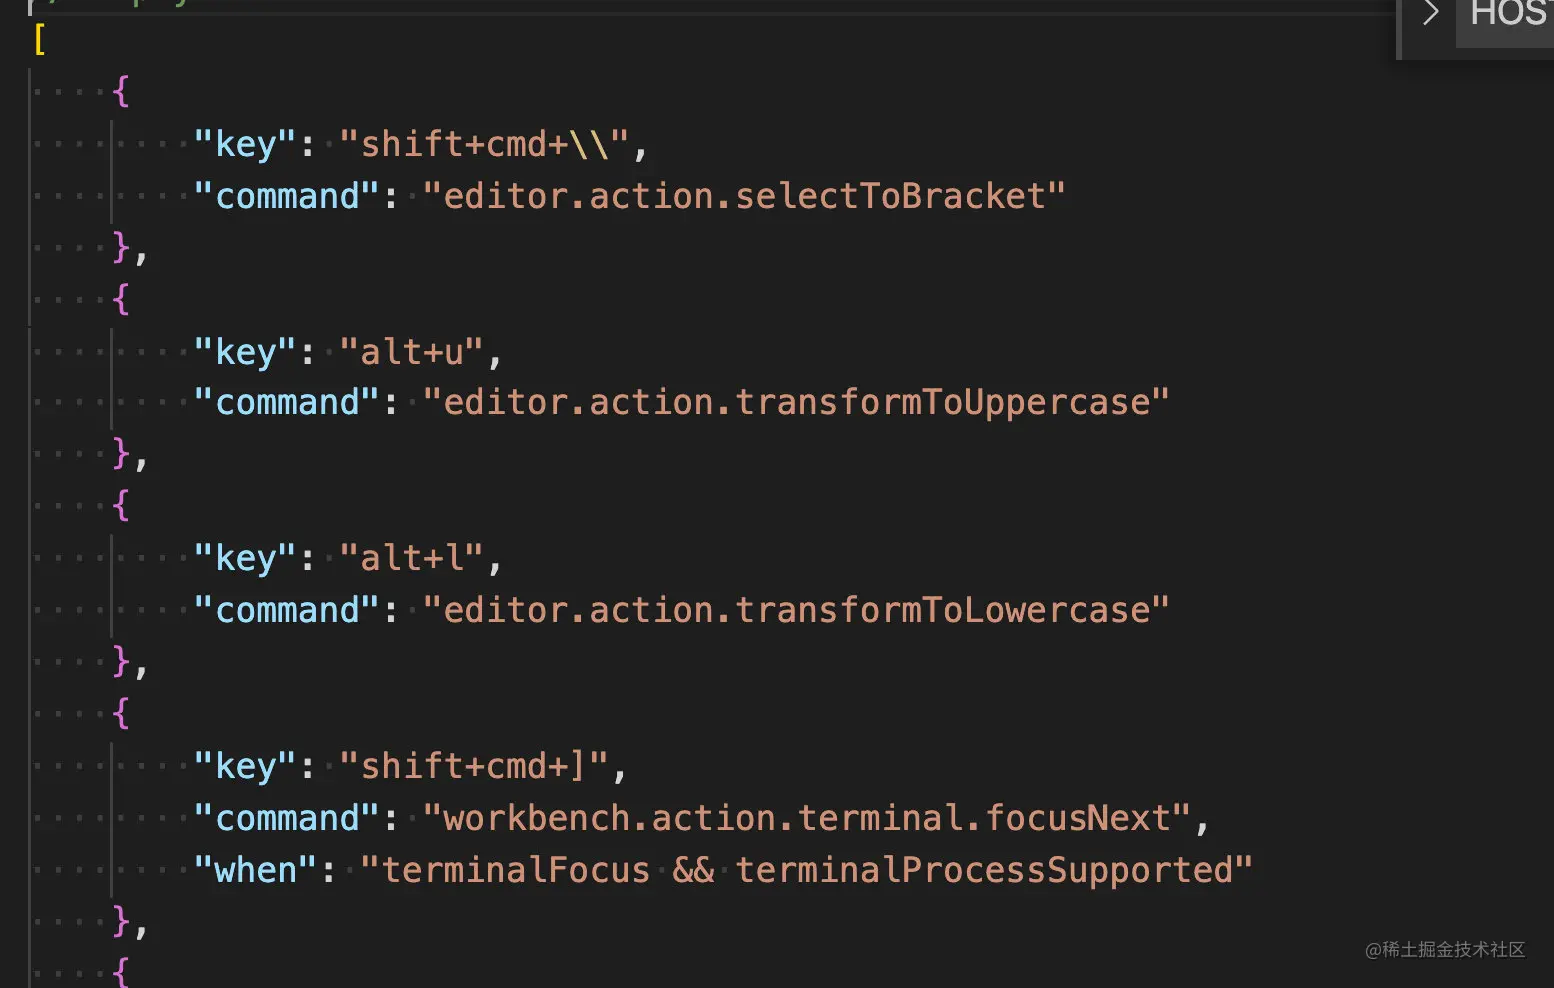Click the opening brace above the alt+l key
The height and width of the screenshot is (988, 1554).
pos(121,506)
